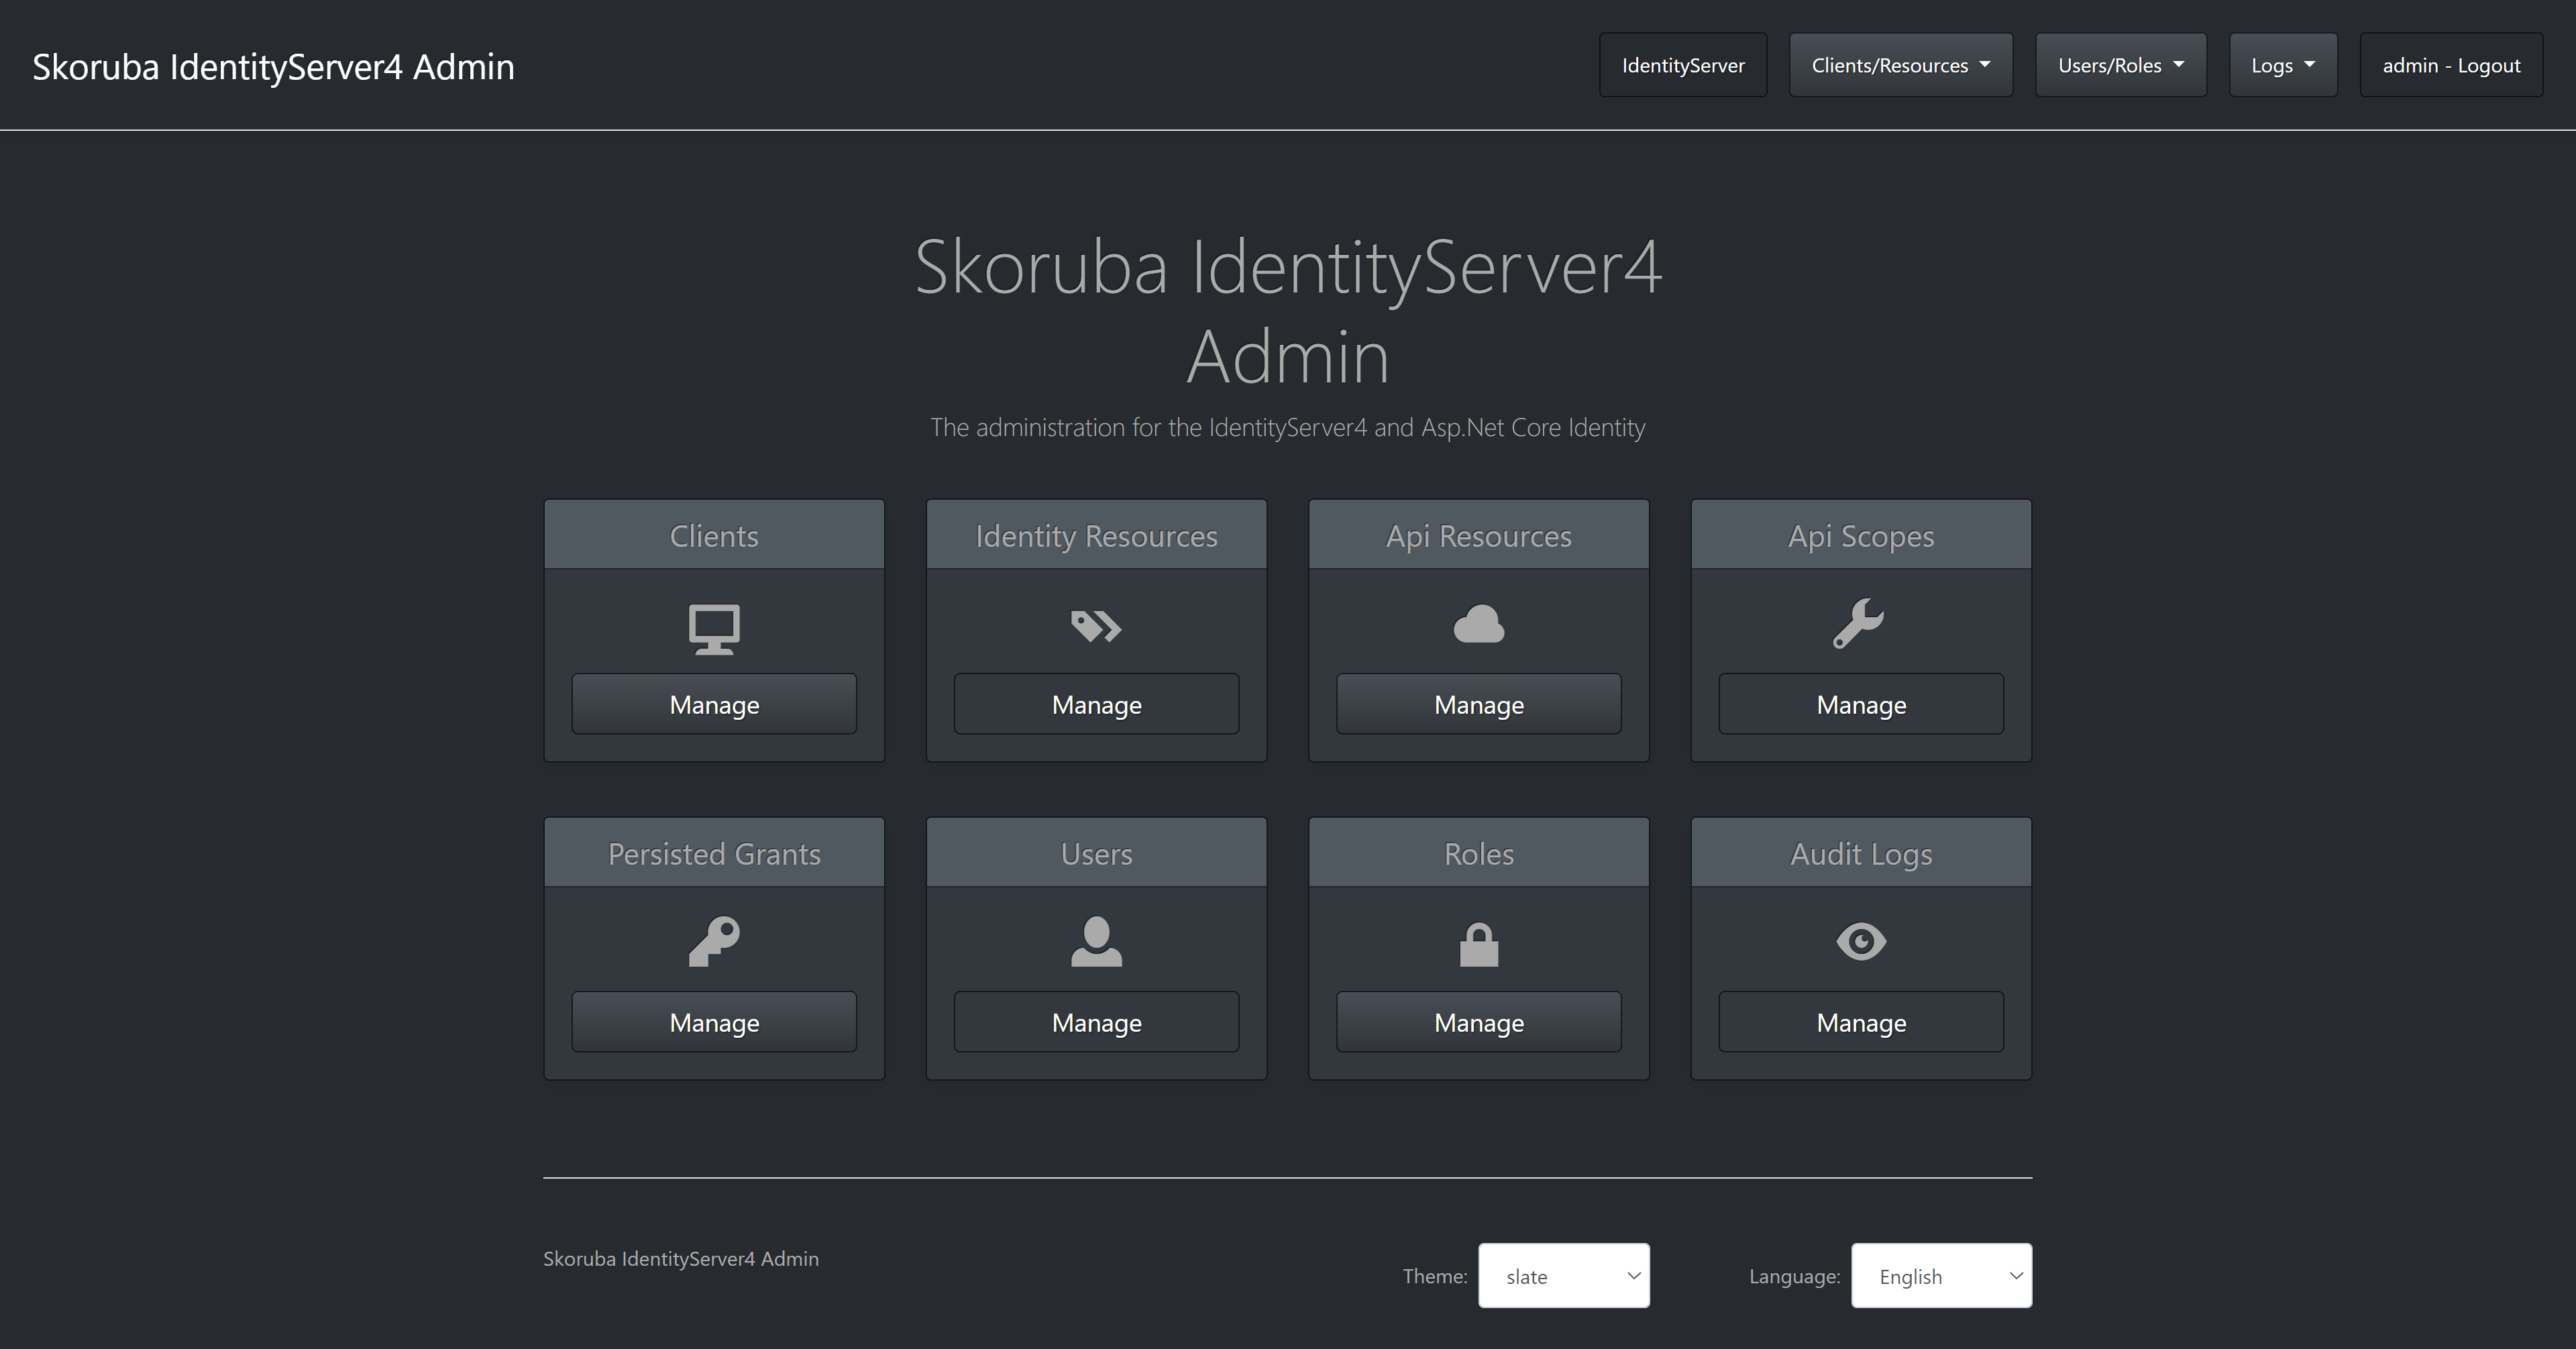Open the Logs menu in navbar
Image resolution: width=2576 pixels, height=1349 pixels.
2282,65
